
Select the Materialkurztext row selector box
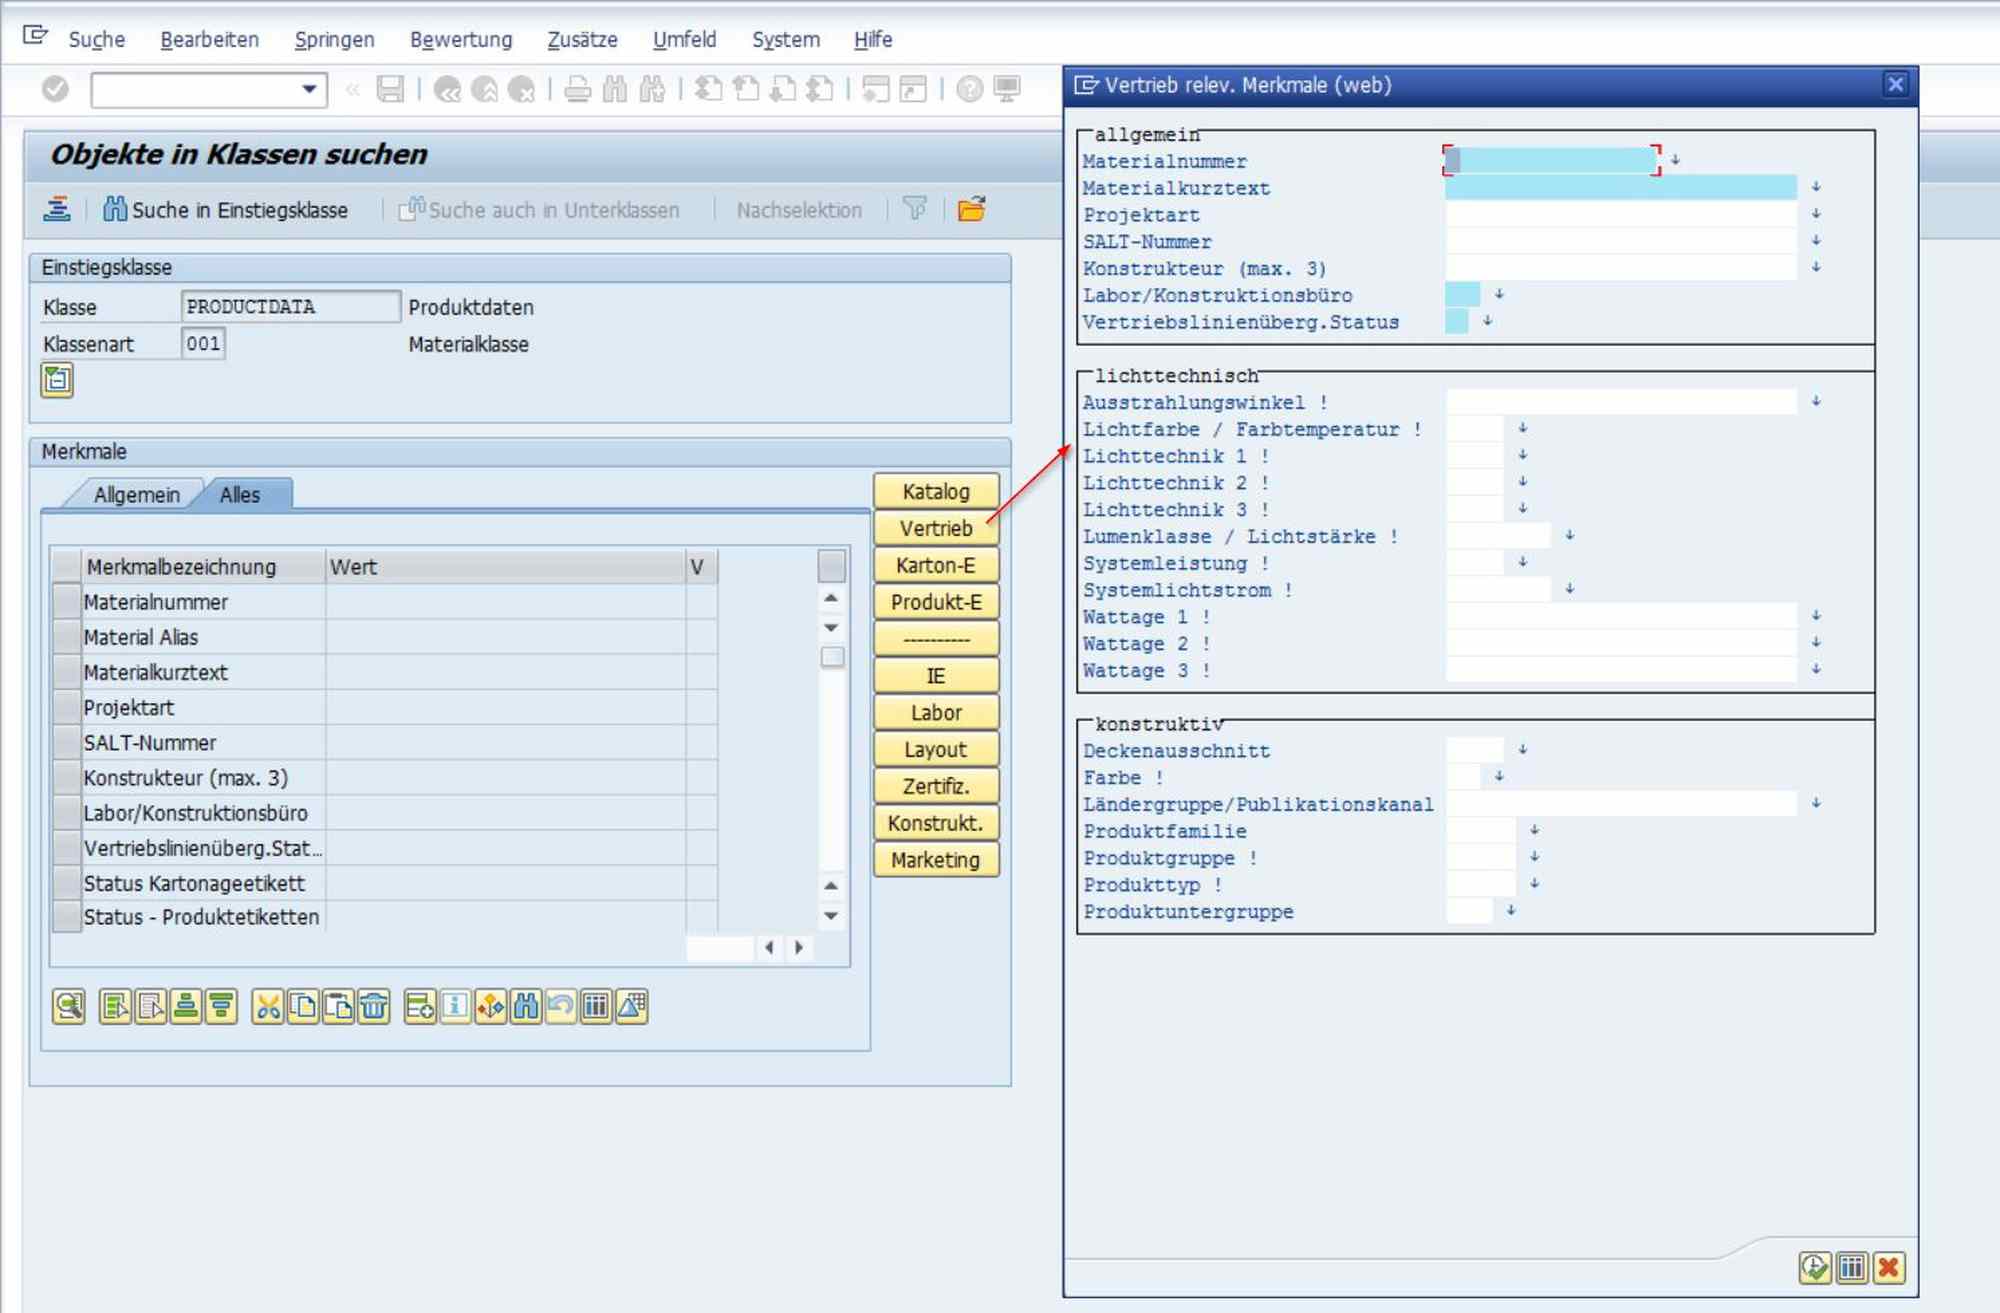click(x=67, y=672)
